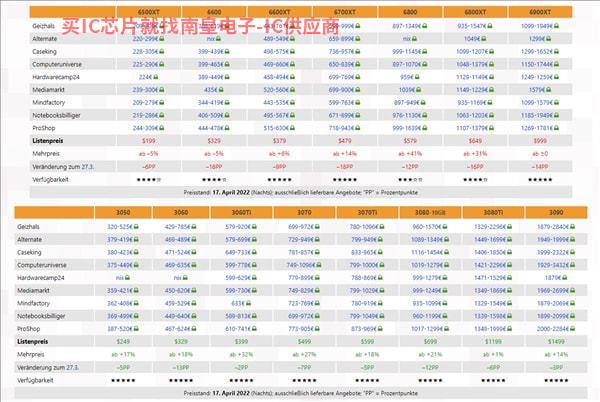Click the Preisstand footer text under the 6500XT table

tap(301, 192)
